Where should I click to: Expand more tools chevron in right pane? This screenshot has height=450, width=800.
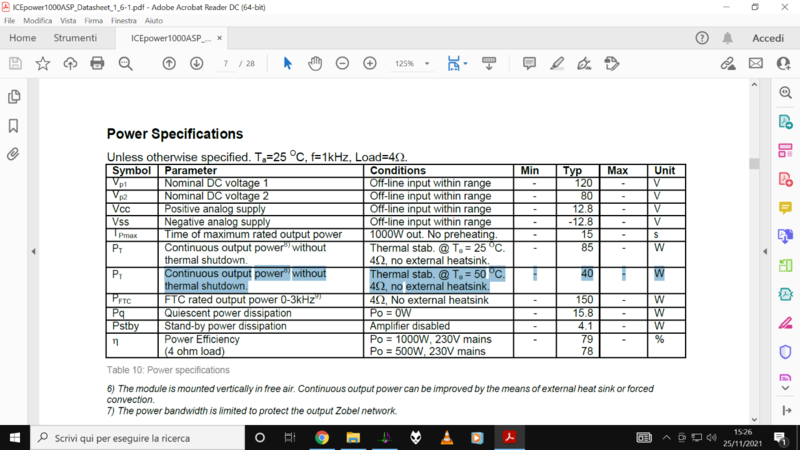(x=786, y=388)
